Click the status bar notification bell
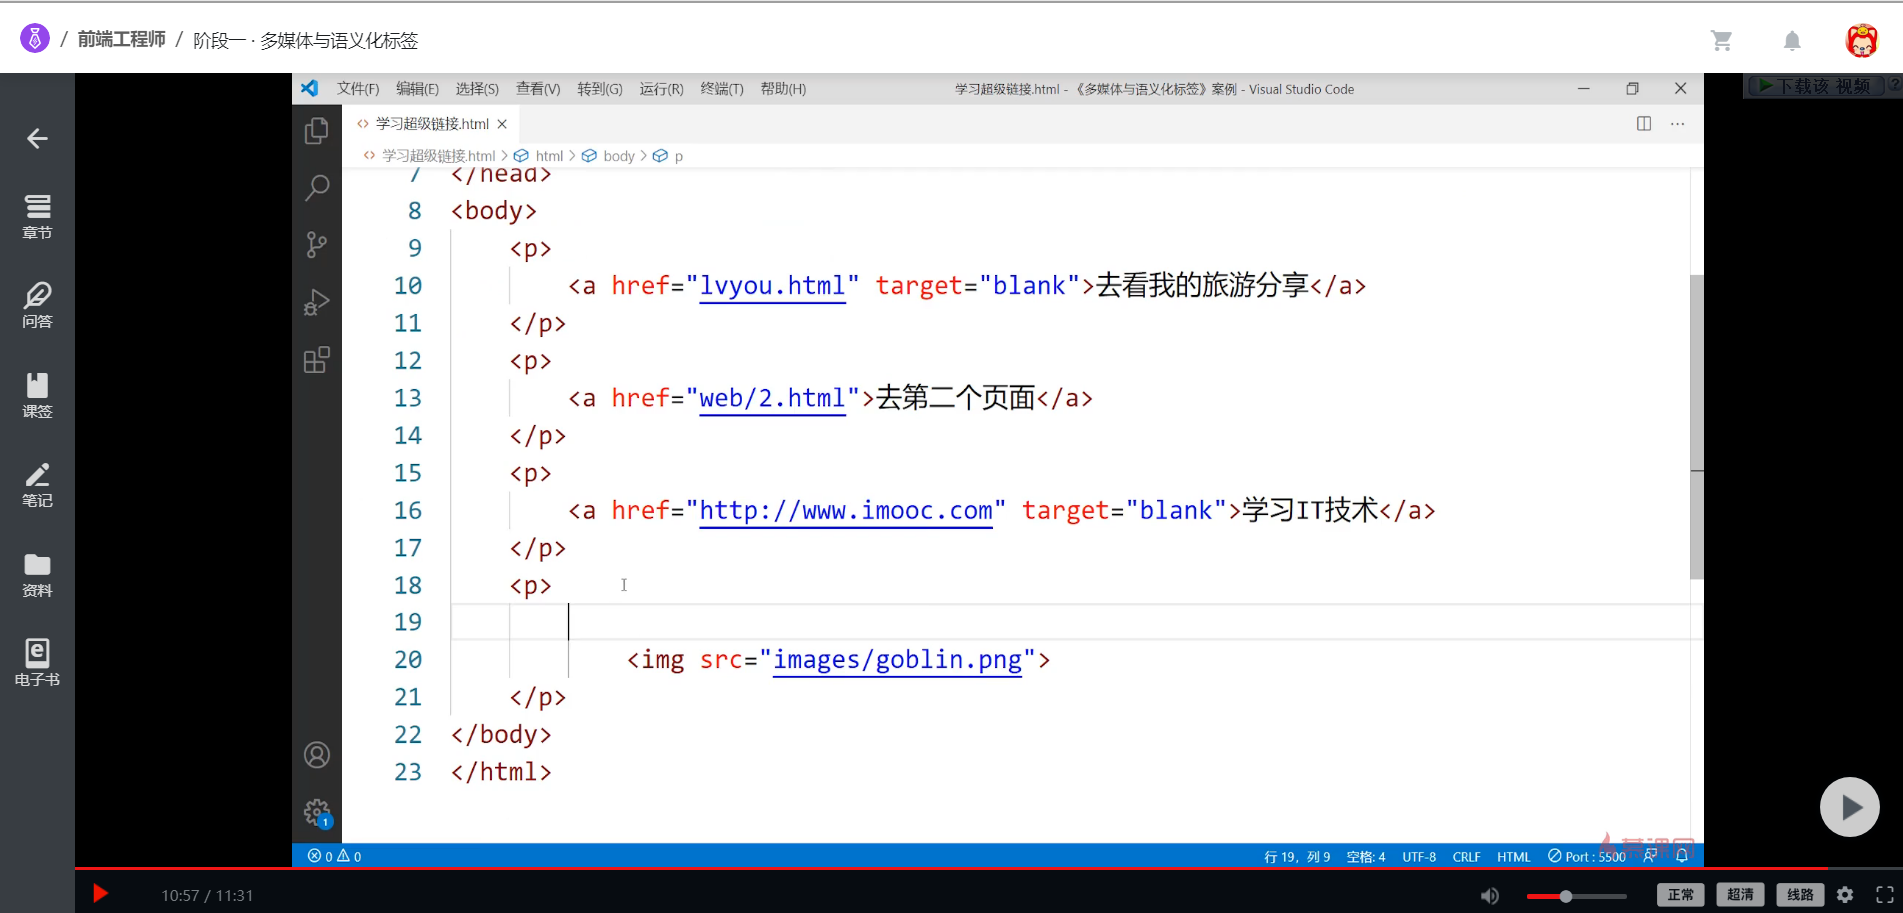The width and height of the screenshot is (1903, 913). tap(1683, 856)
